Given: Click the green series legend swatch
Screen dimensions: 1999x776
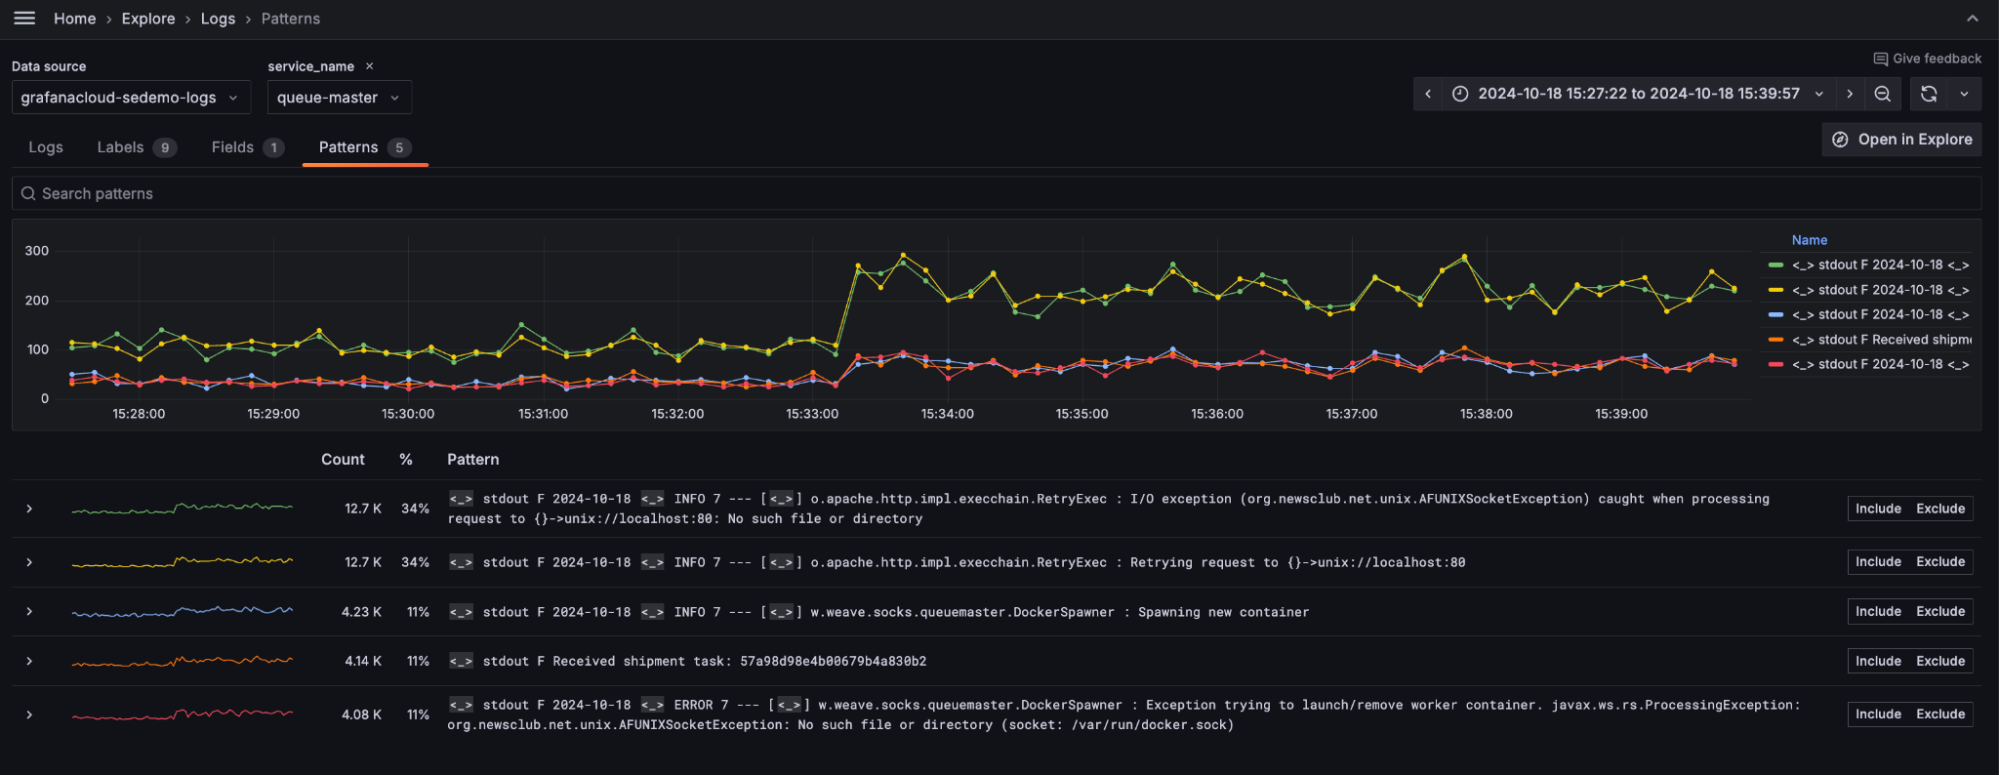Looking at the screenshot, I should [x=1775, y=265].
